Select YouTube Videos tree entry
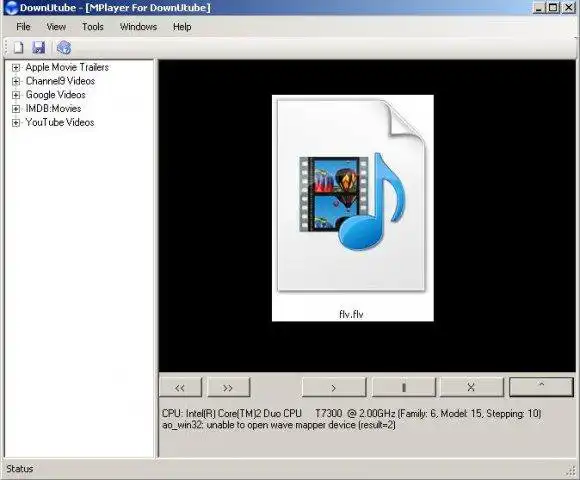The width and height of the screenshot is (580, 480). 60,122
